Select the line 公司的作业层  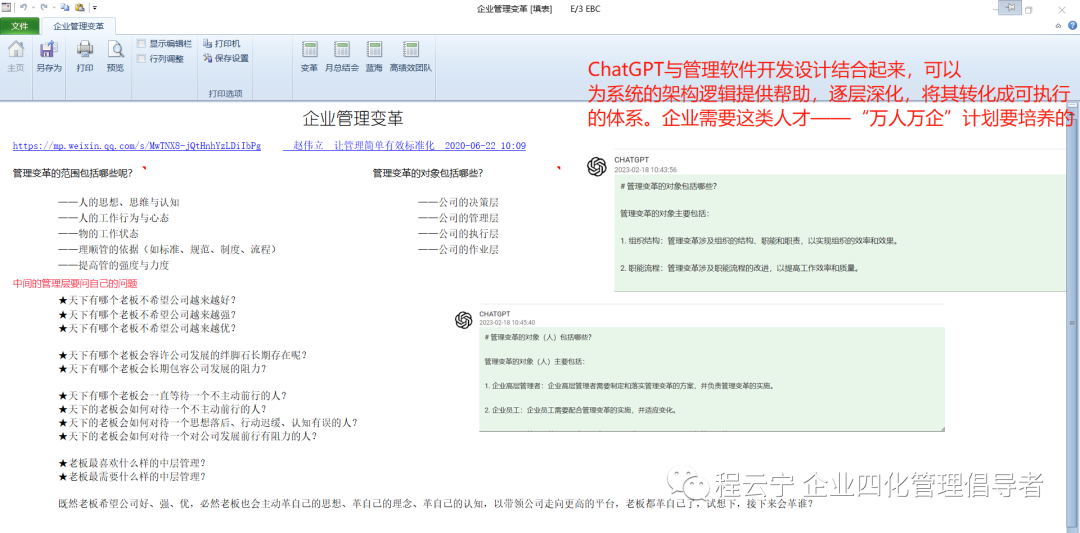[458, 249]
